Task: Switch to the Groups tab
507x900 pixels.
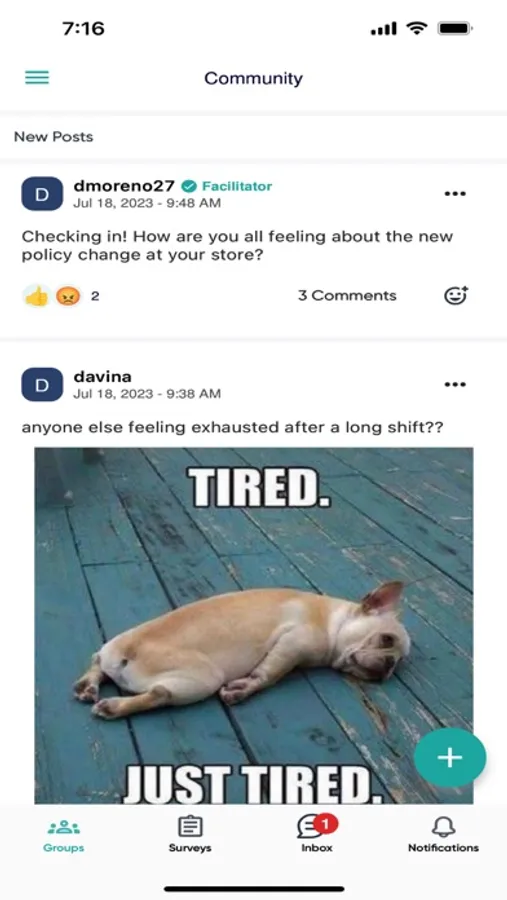Action: (63, 836)
